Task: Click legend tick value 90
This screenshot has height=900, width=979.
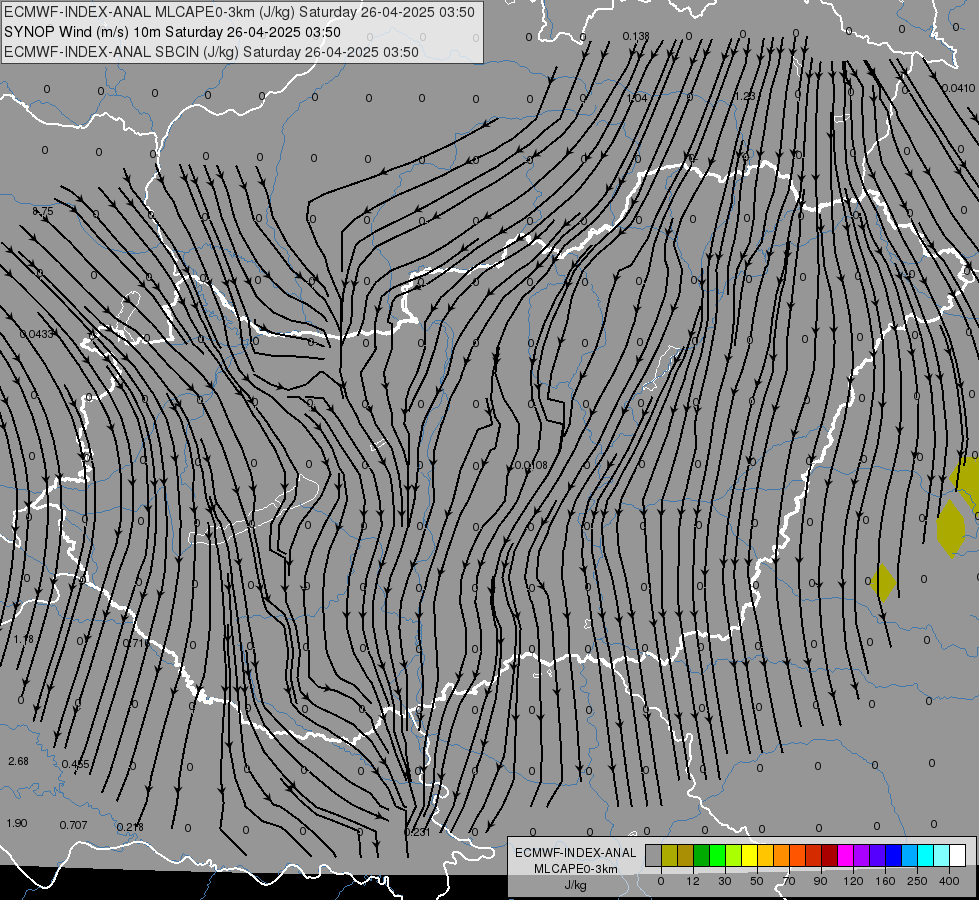Action: pos(820,881)
